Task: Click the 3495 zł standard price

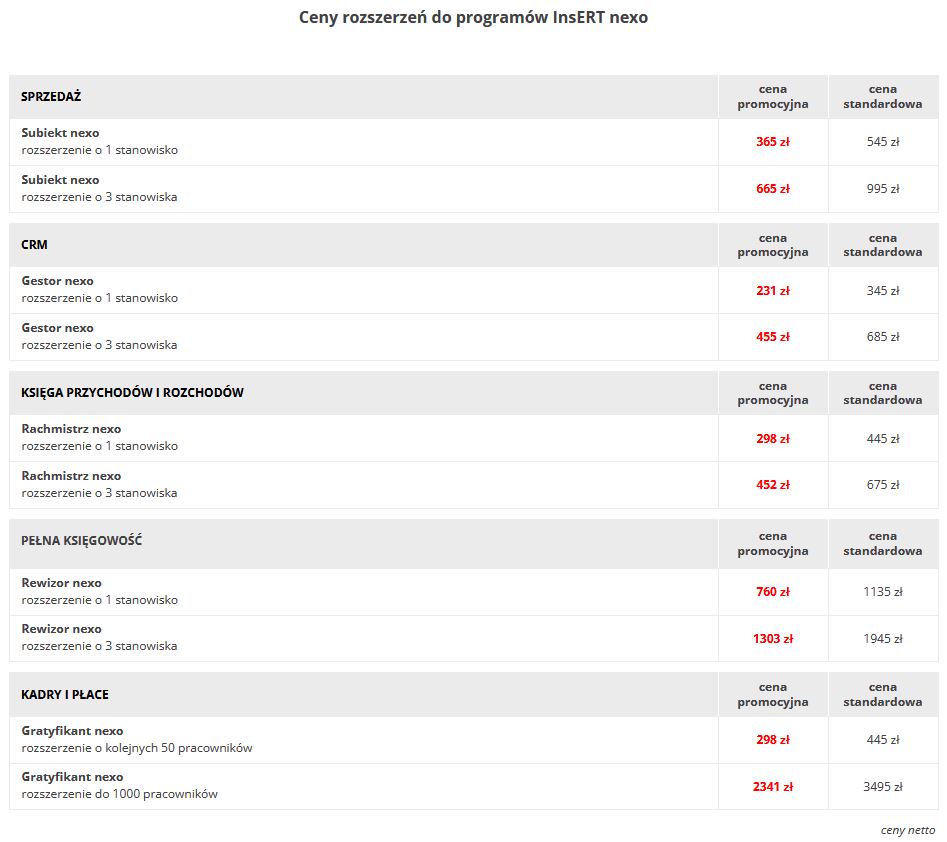Action: (x=882, y=787)
